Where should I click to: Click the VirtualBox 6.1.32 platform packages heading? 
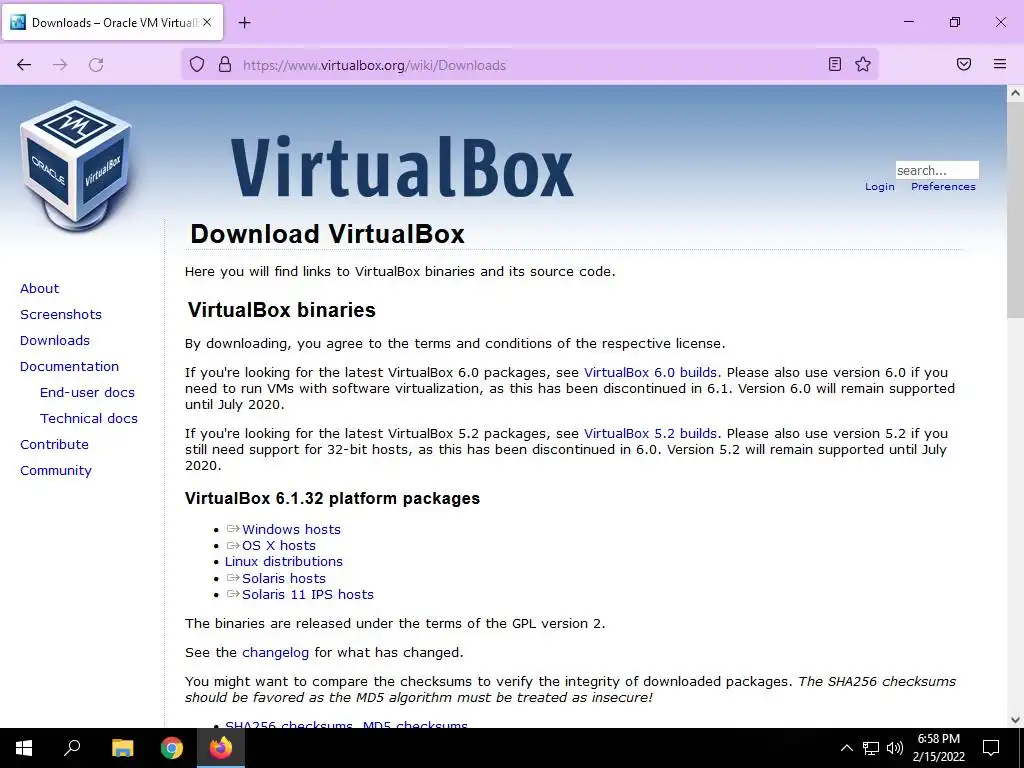tap(332, 499)
